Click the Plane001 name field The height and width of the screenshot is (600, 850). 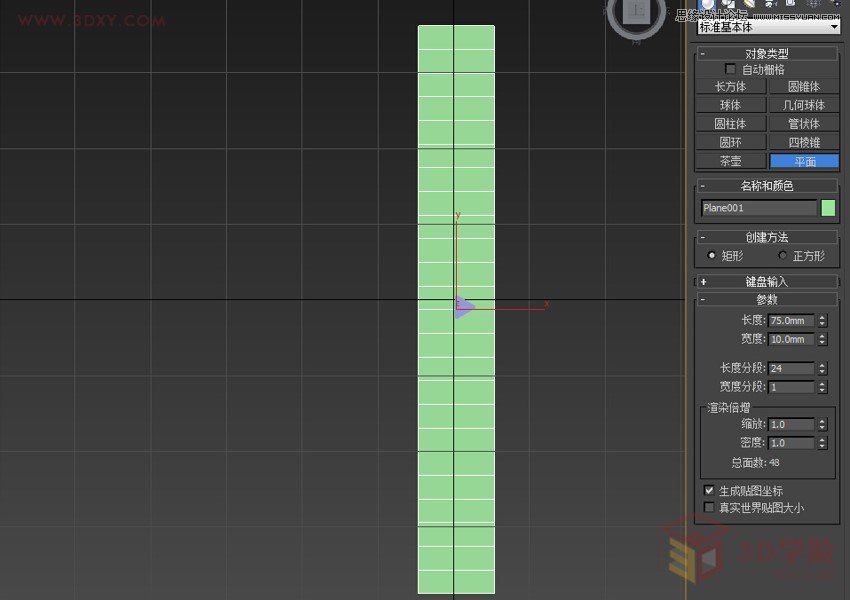[x=759, y=208]
